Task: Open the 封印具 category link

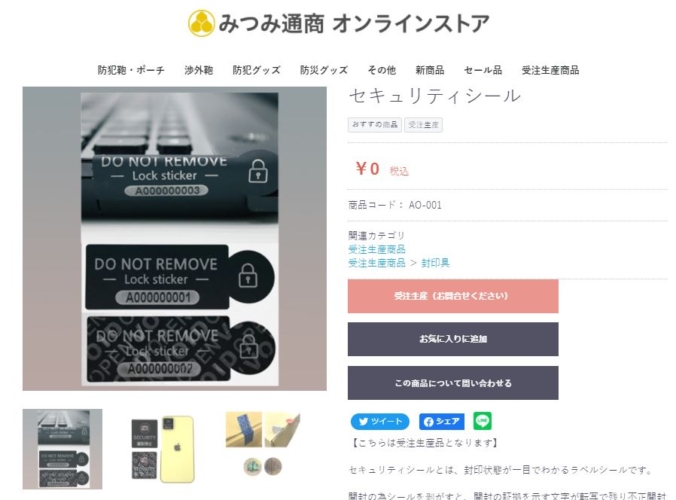Action: click(x=435, y=263)
